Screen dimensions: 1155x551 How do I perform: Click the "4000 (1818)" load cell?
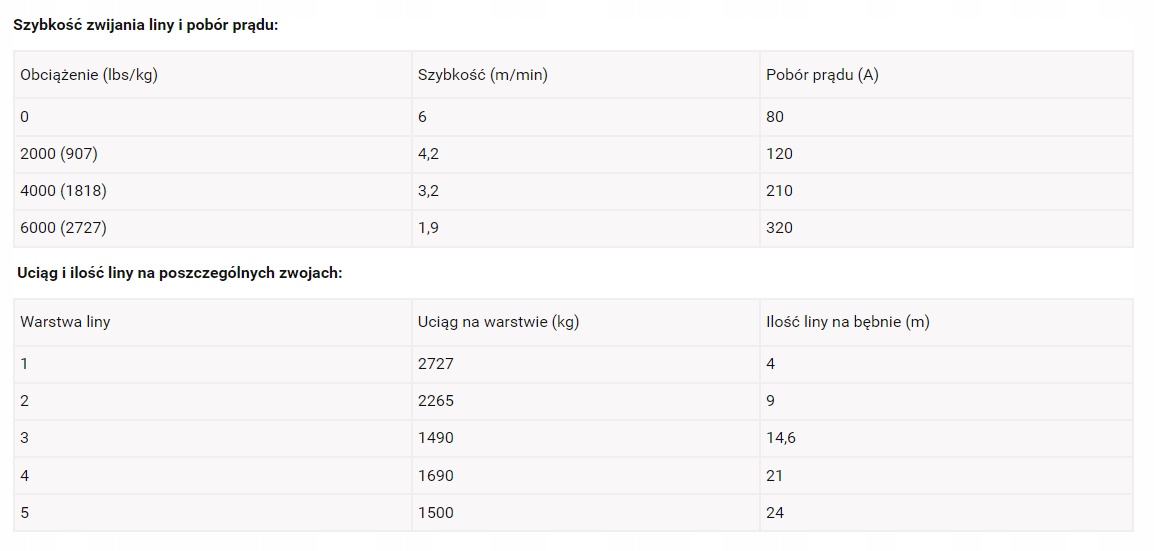point(63,191)
